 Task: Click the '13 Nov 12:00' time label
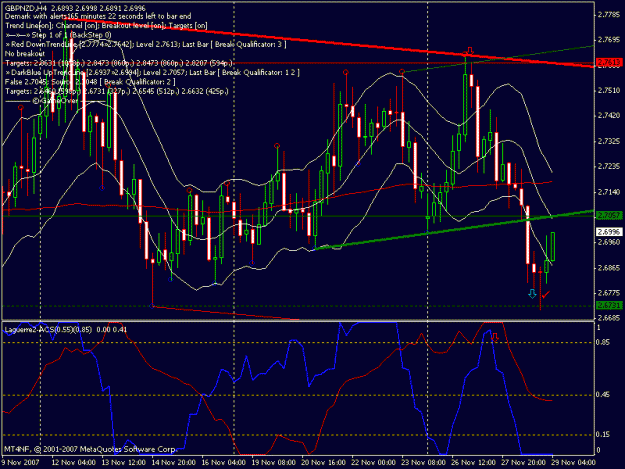[x=124, y=463]
